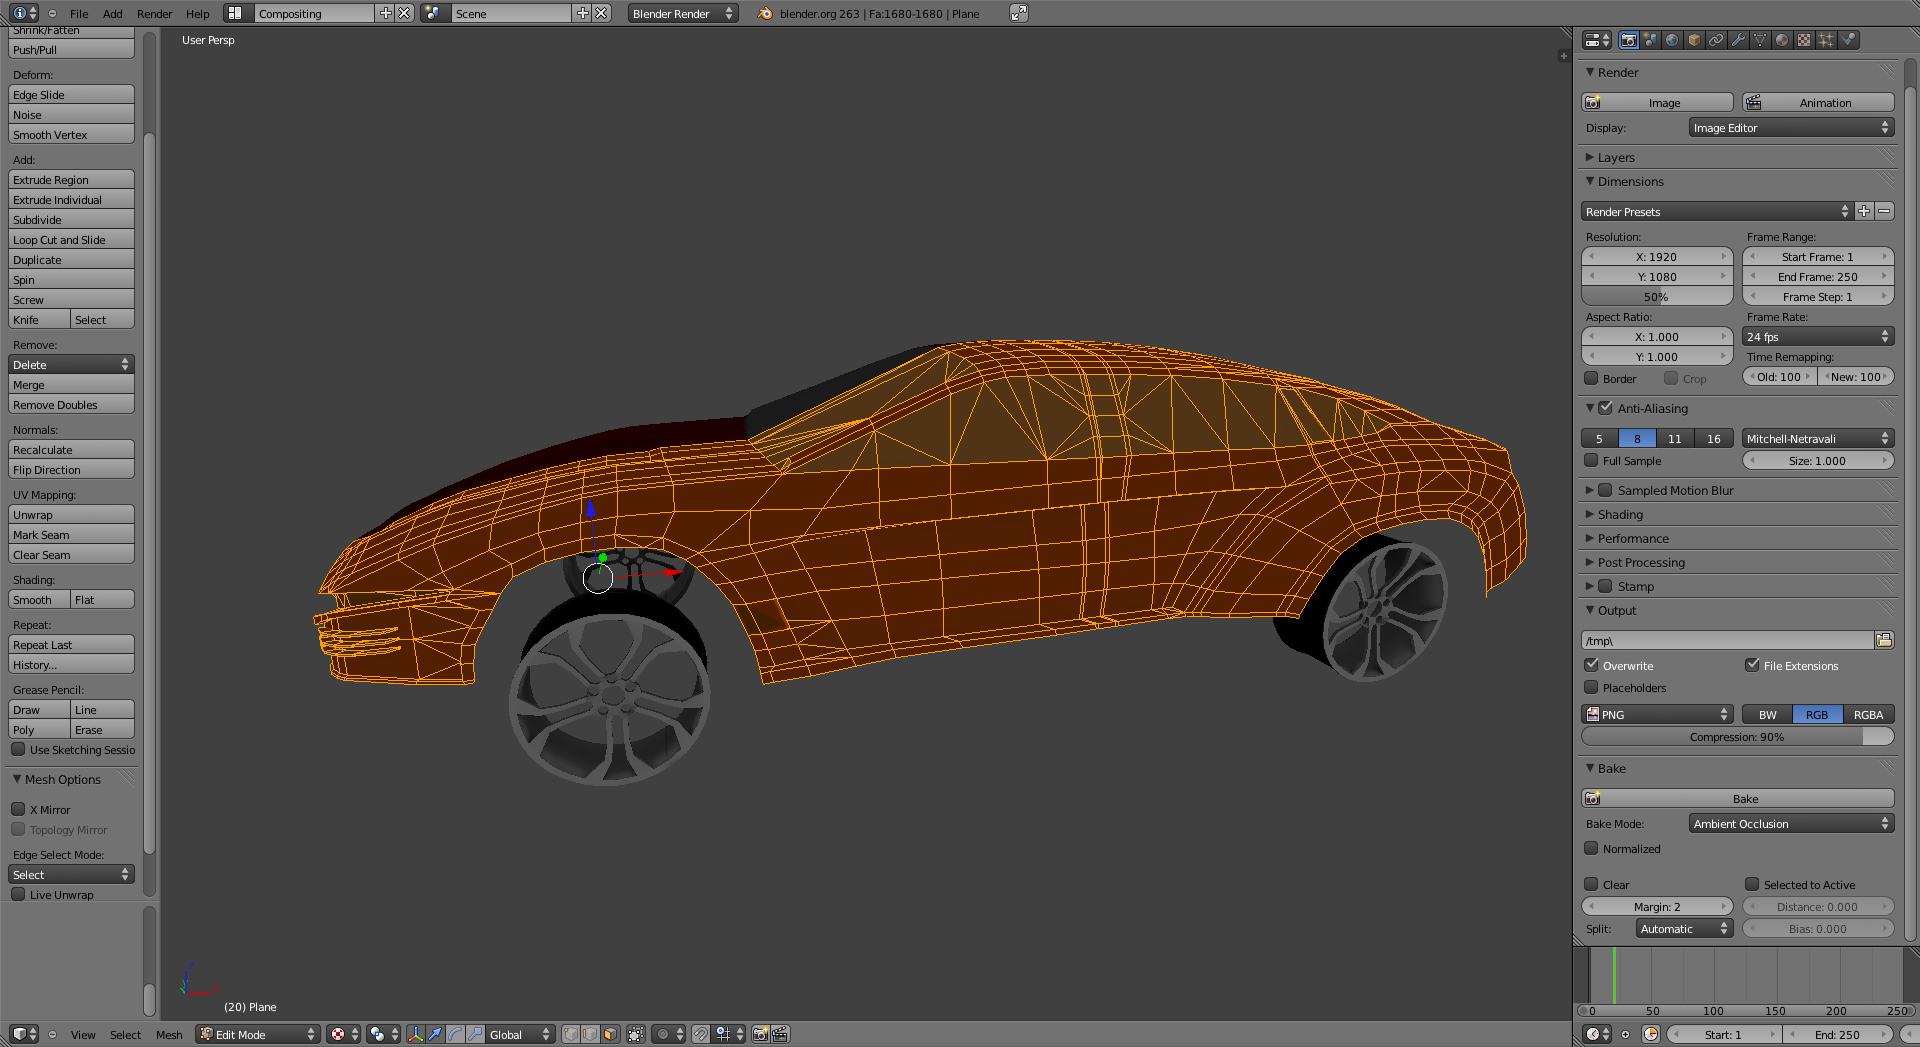
Task: Open the Render menu
Action: tap(154, 14)
